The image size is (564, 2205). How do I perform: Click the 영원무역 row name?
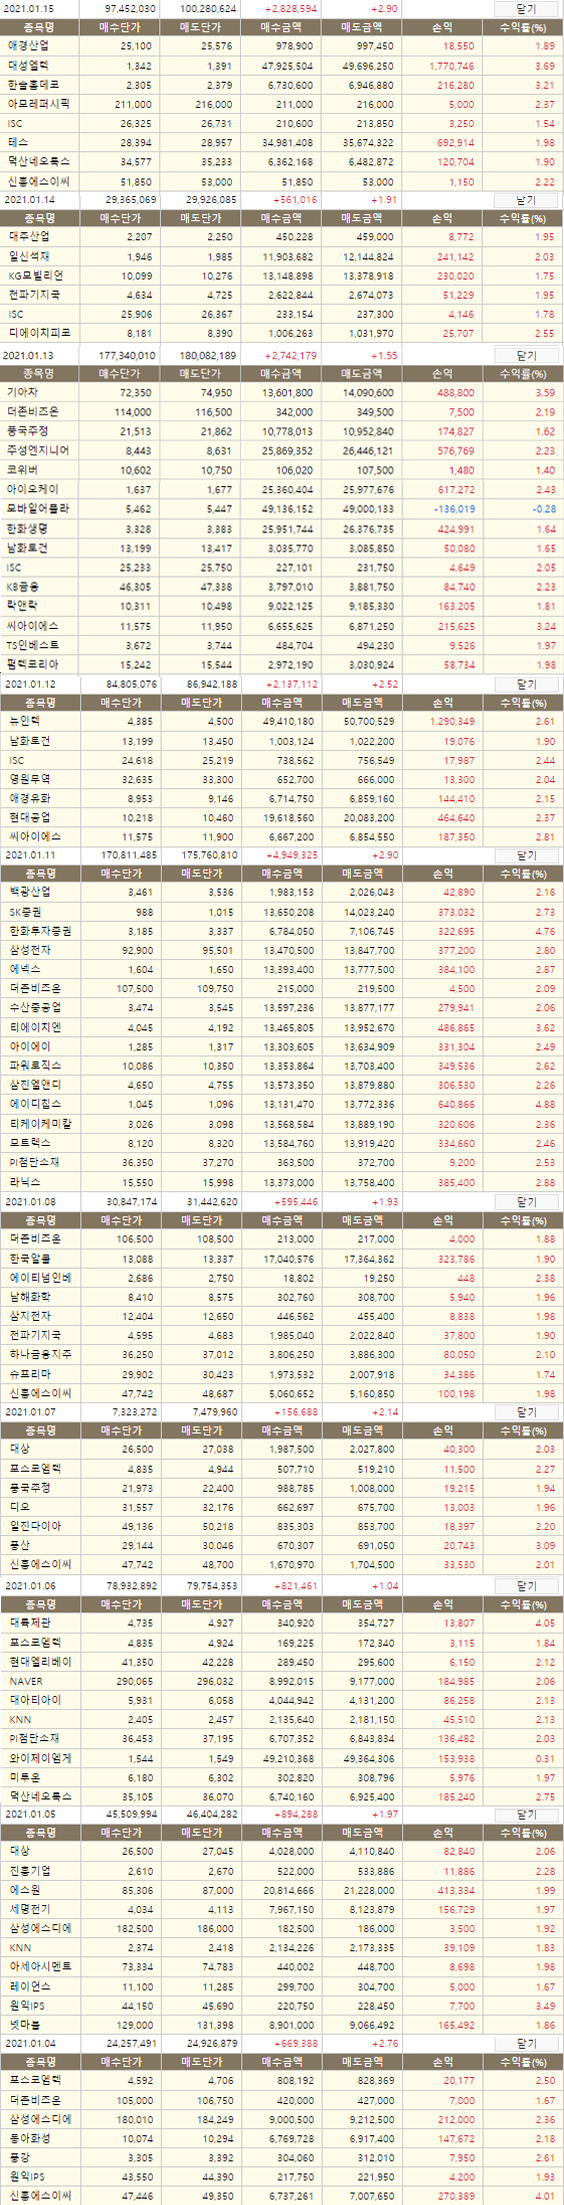[27, 779]
